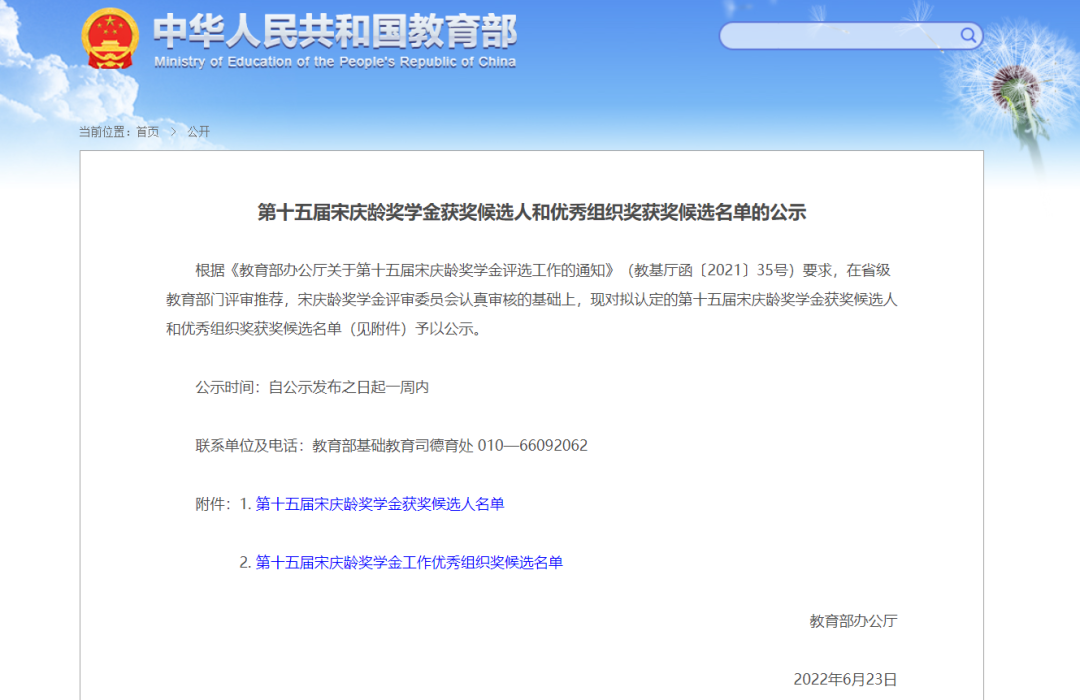
Task: Click the 附件： label
Action: (214, 504)
